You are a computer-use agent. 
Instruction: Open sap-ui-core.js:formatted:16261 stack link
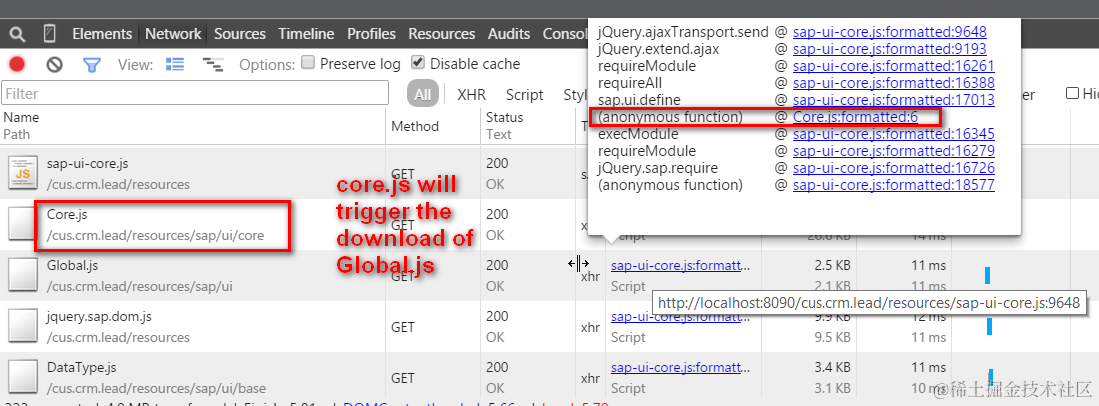[x=894, y=66]
